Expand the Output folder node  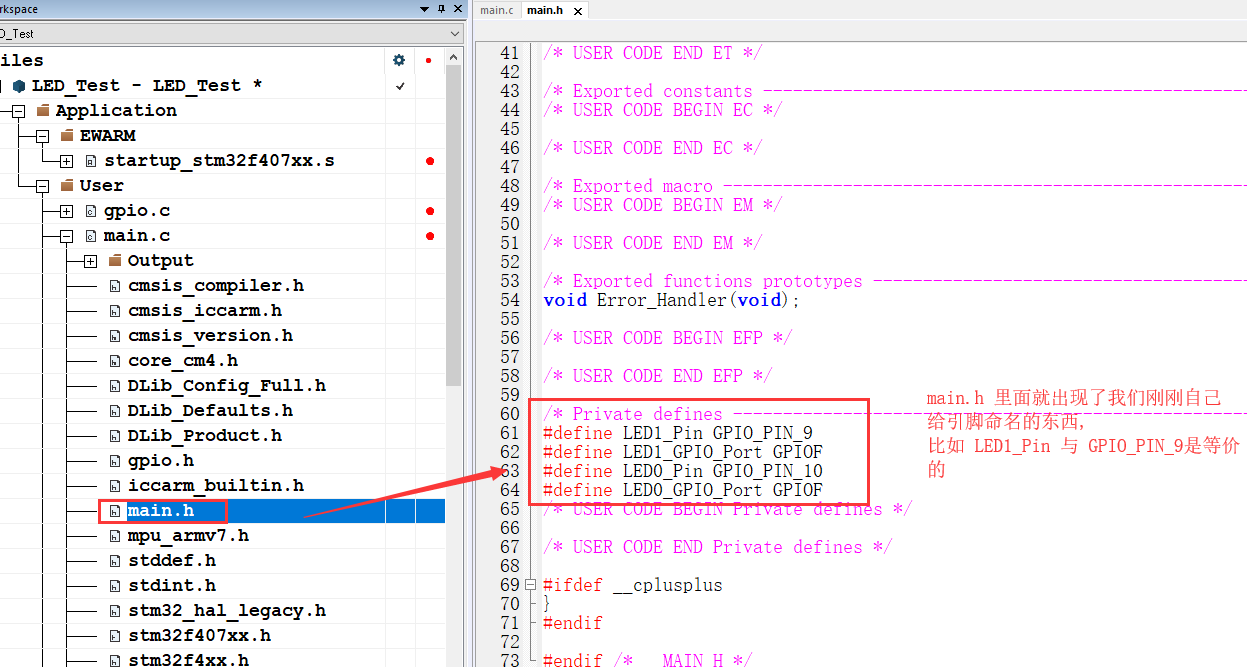point(90,261)
